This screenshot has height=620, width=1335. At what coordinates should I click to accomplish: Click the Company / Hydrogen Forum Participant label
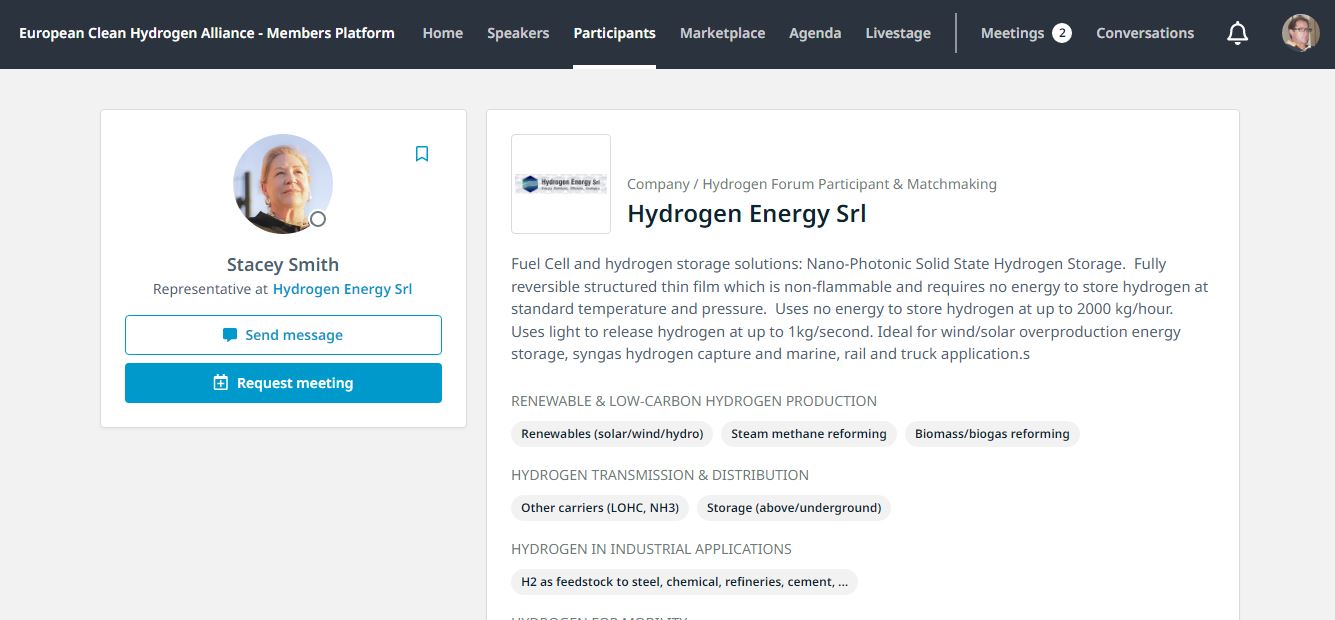[811, 184]
